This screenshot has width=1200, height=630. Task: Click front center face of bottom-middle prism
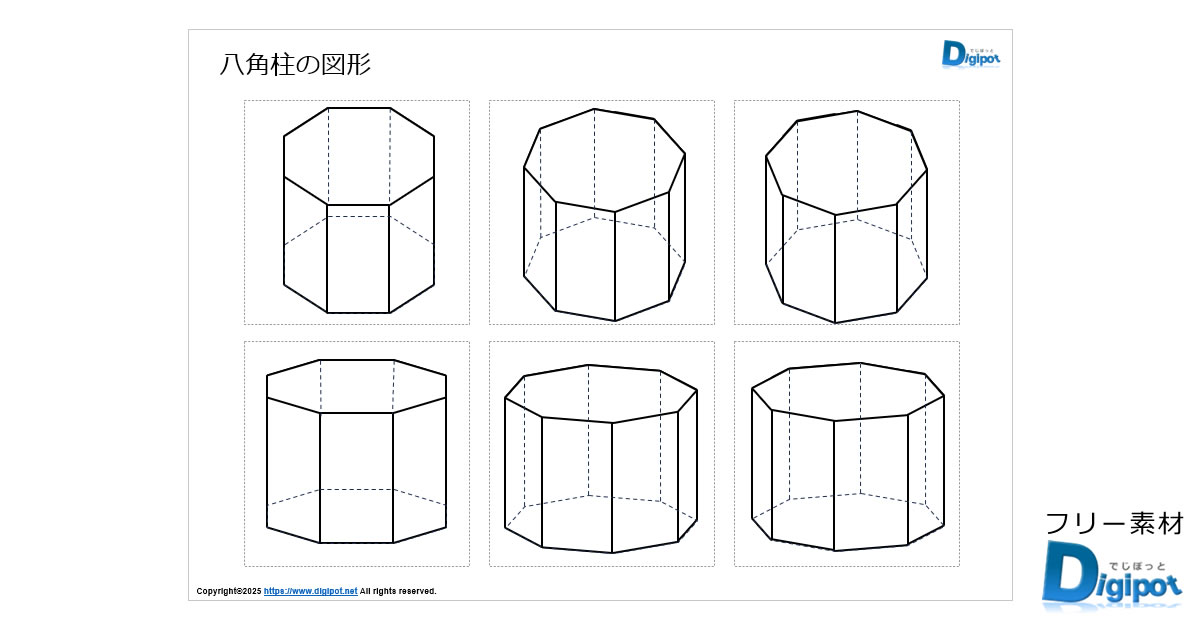[x=577, y=486]
